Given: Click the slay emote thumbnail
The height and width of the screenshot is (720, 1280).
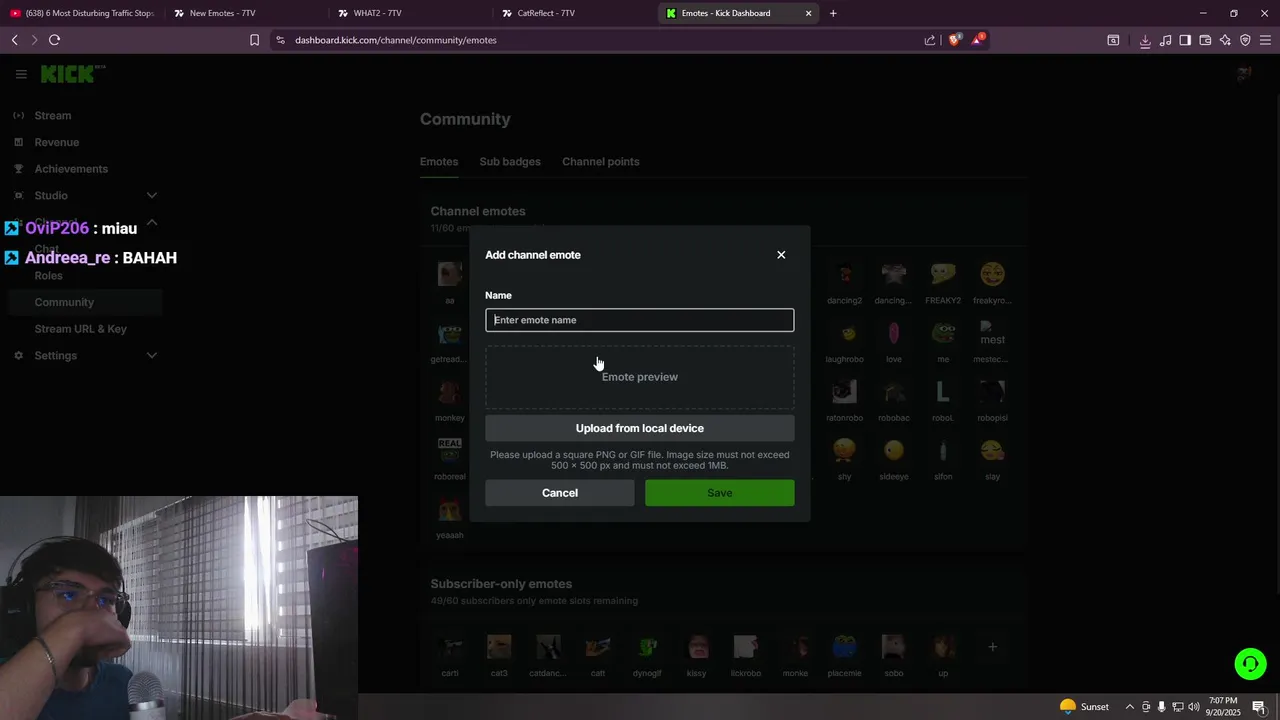Looking at the screenshot, I should (992, 451).
